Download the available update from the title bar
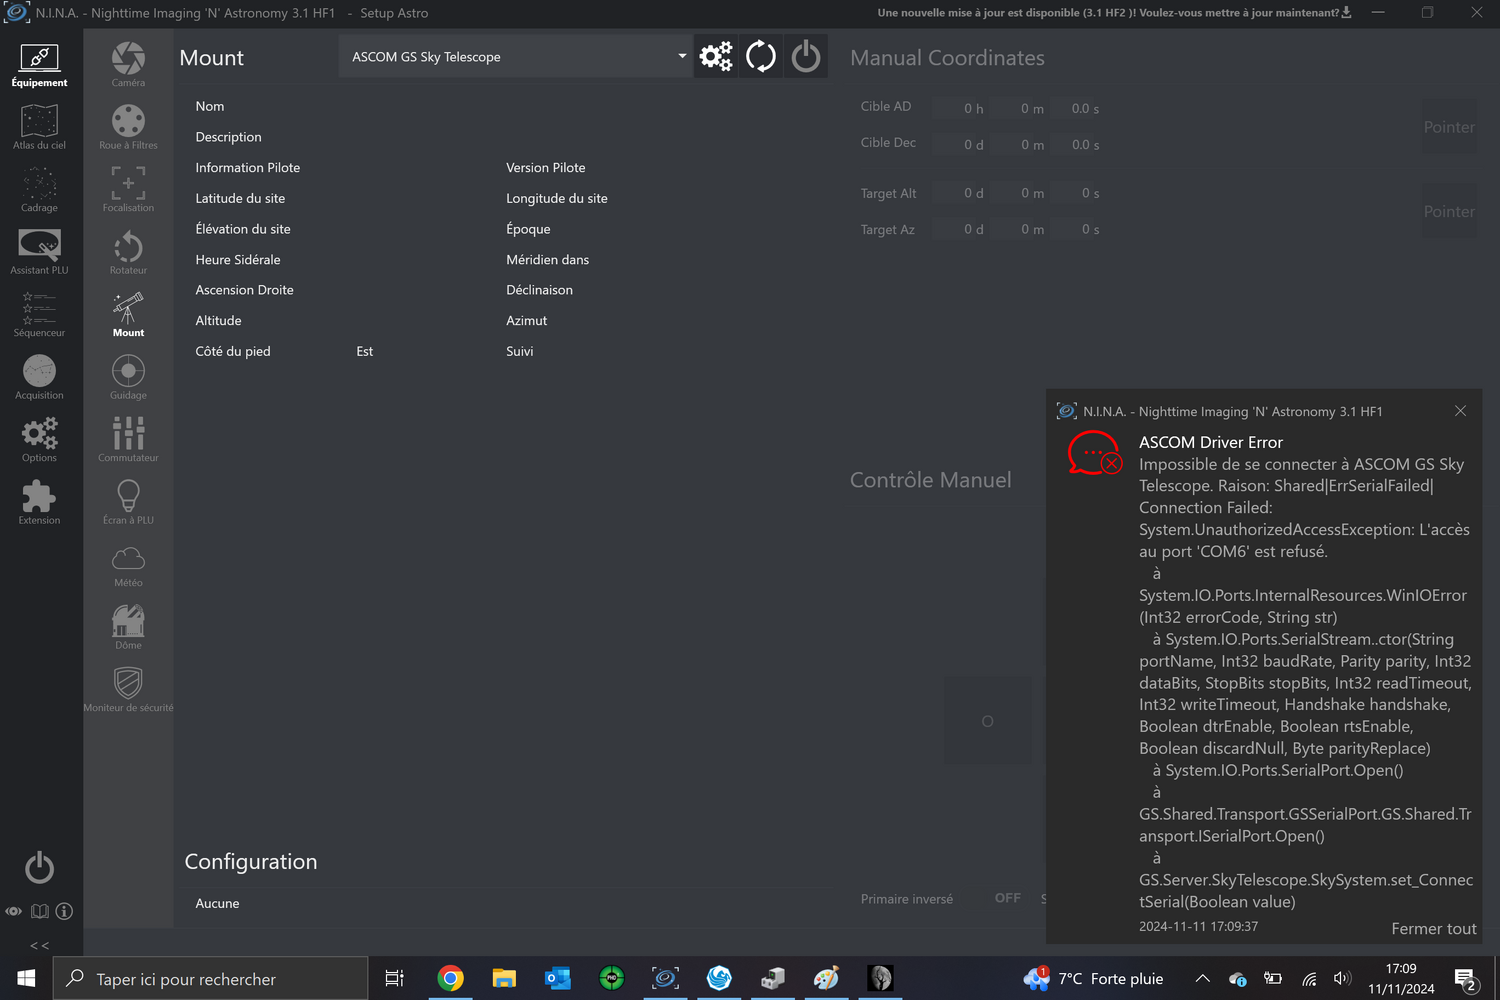The width and height of the screenshot is (1500, 1000). click(1346, 13)
